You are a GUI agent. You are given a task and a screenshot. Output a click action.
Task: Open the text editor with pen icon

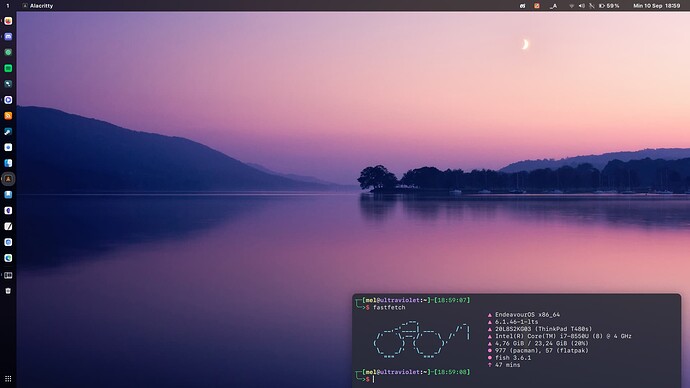[x=8, y=227]
